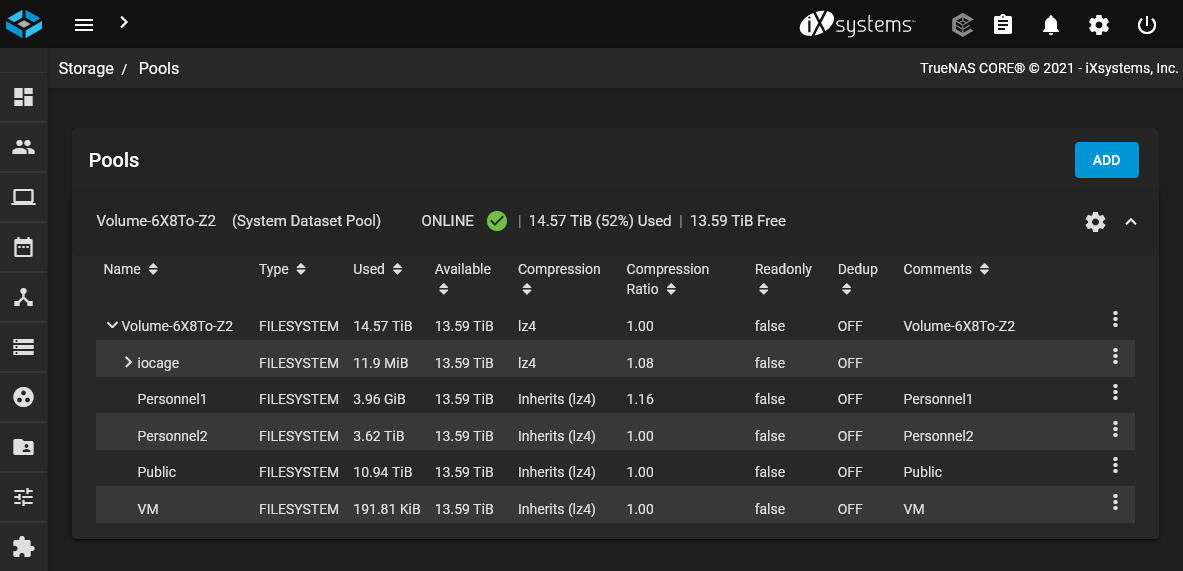Click the pool title Volume-6X8To-Z2 in header
This screenshot has width=1183, height=571.
point(156,221)
